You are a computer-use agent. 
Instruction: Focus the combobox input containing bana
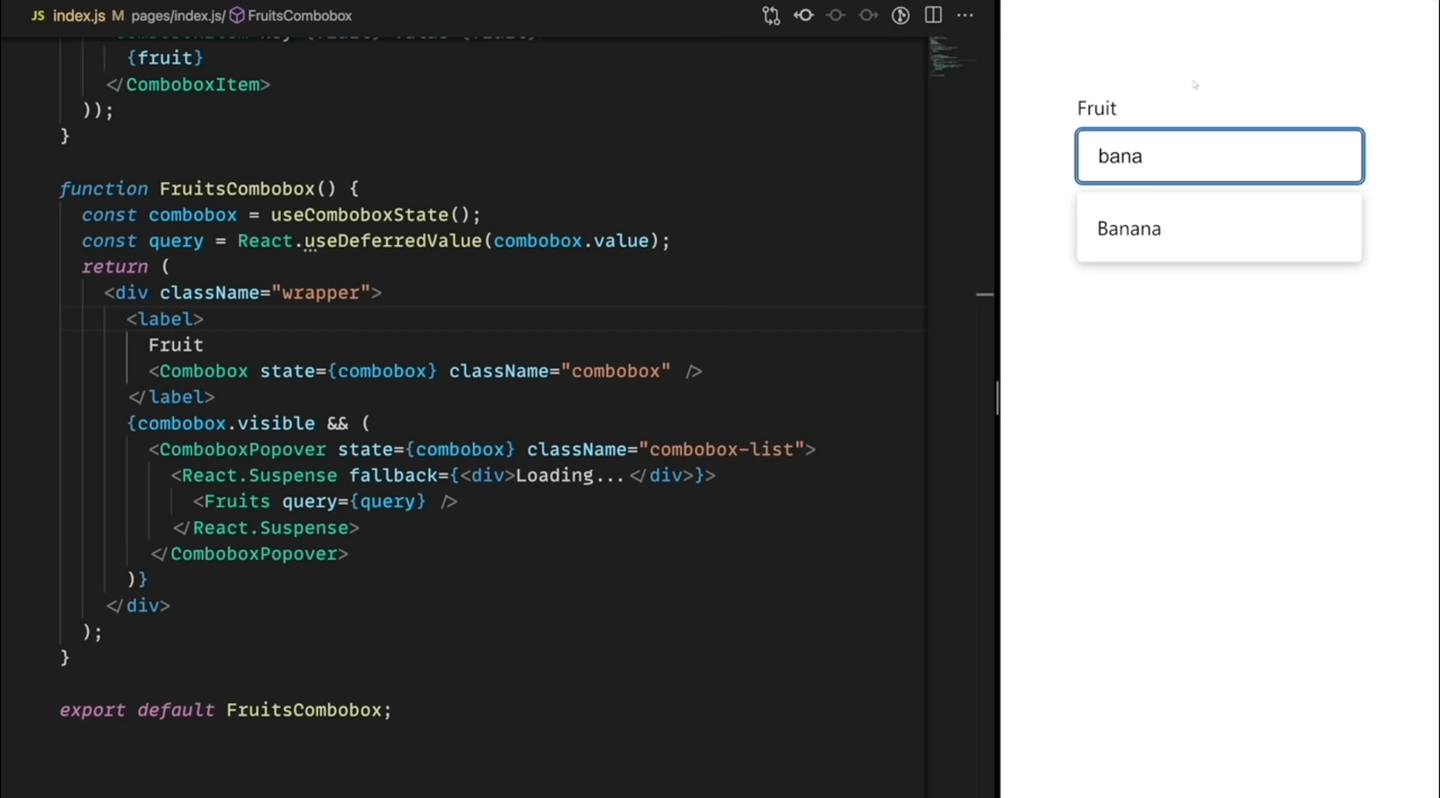point(1218,155)
